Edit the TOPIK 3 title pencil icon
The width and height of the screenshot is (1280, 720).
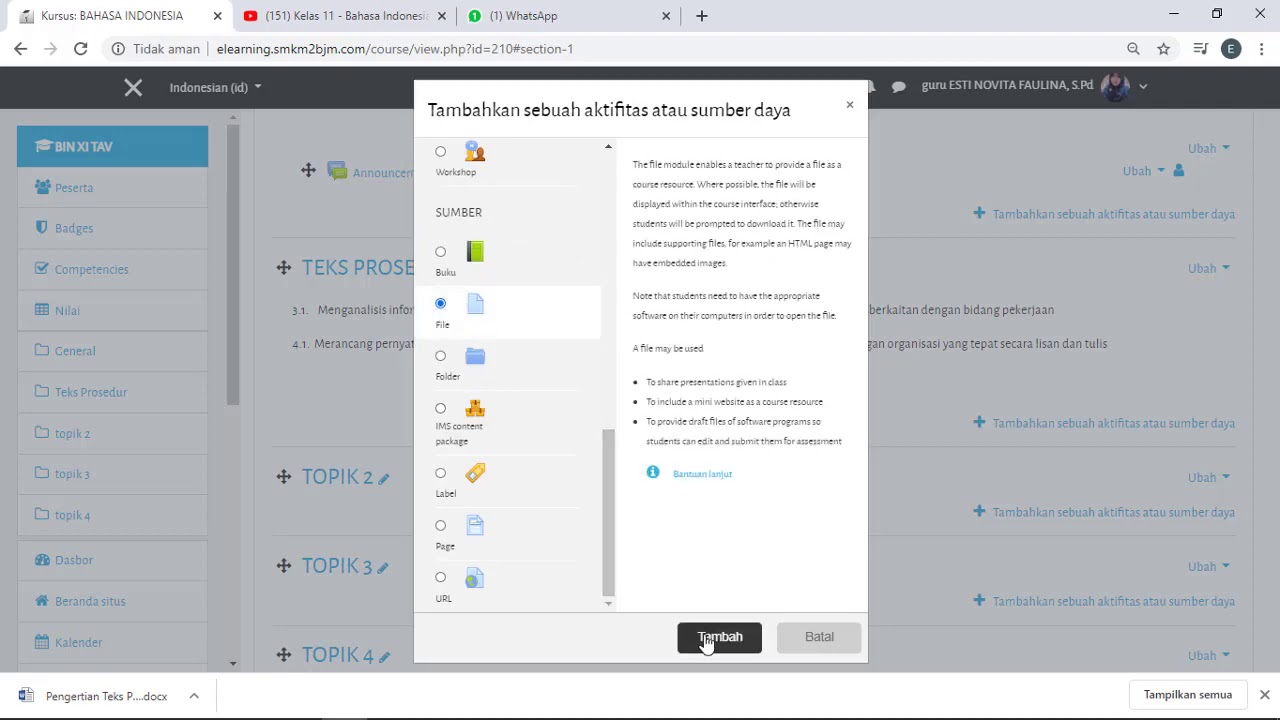(x=383, y=568)
